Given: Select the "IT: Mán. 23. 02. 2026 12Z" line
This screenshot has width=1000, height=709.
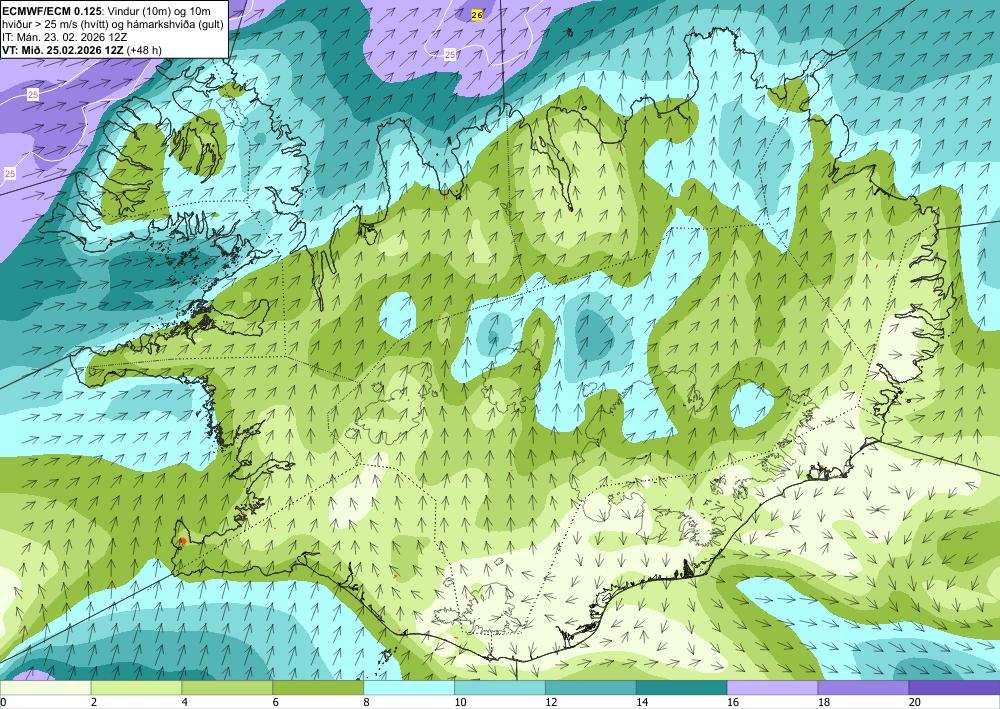Looking at the screenshot, I should (x=65, y=36).
